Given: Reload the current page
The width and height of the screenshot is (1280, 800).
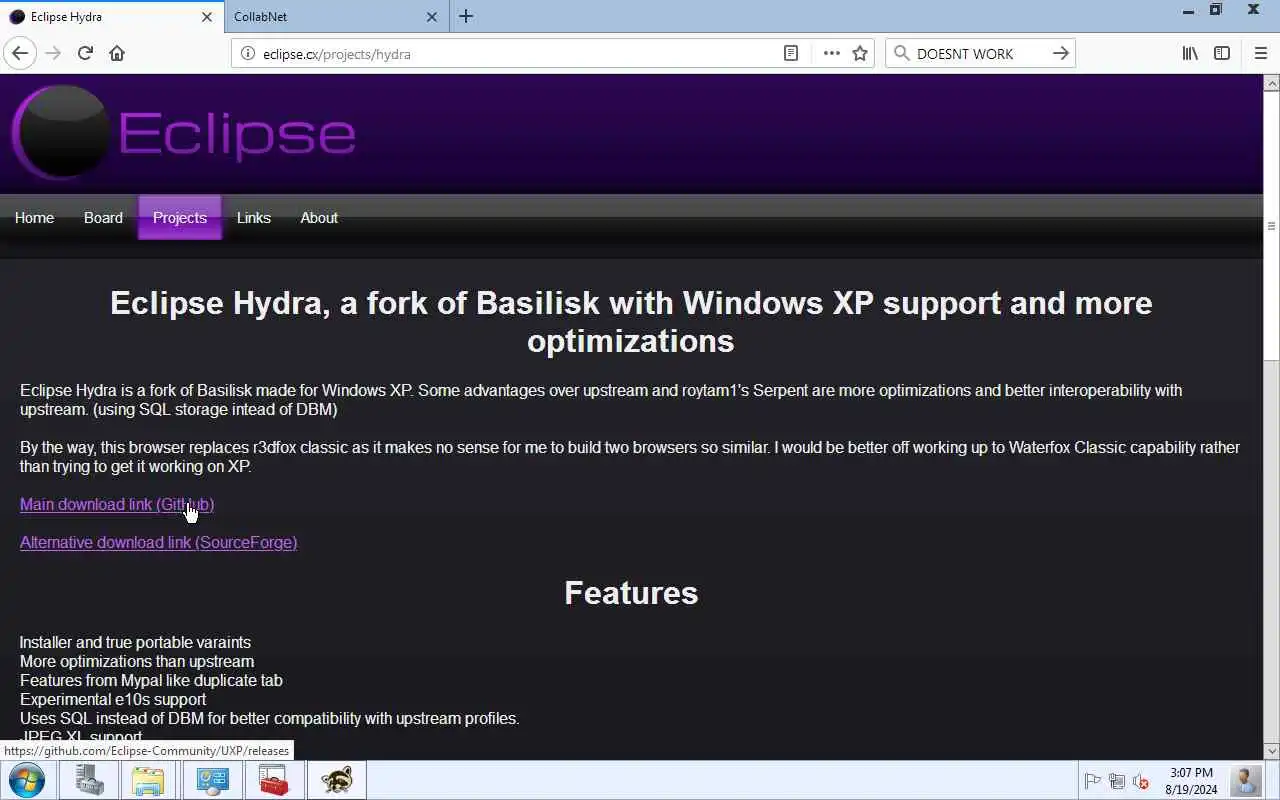Looking at the screenshot, I should (x=85, y=54).
